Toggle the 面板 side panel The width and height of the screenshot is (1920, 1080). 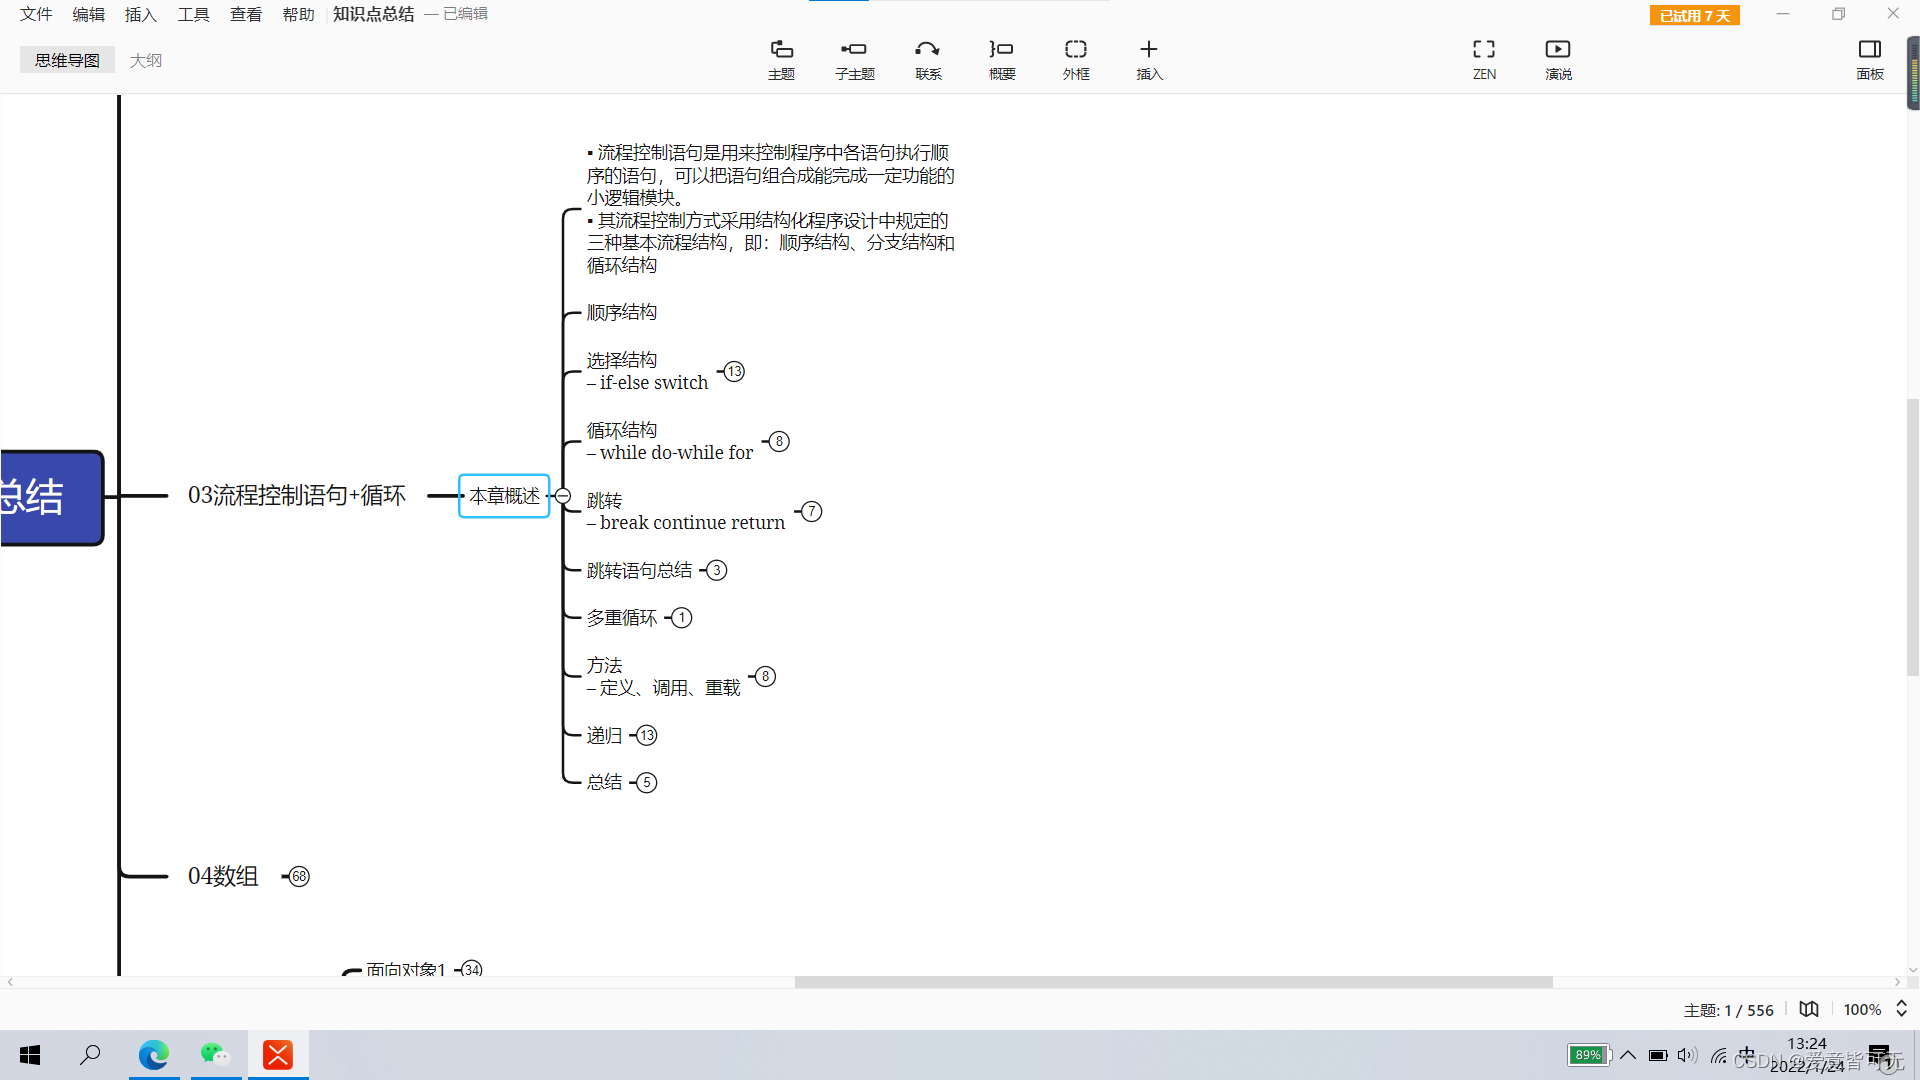(1870, 59)
